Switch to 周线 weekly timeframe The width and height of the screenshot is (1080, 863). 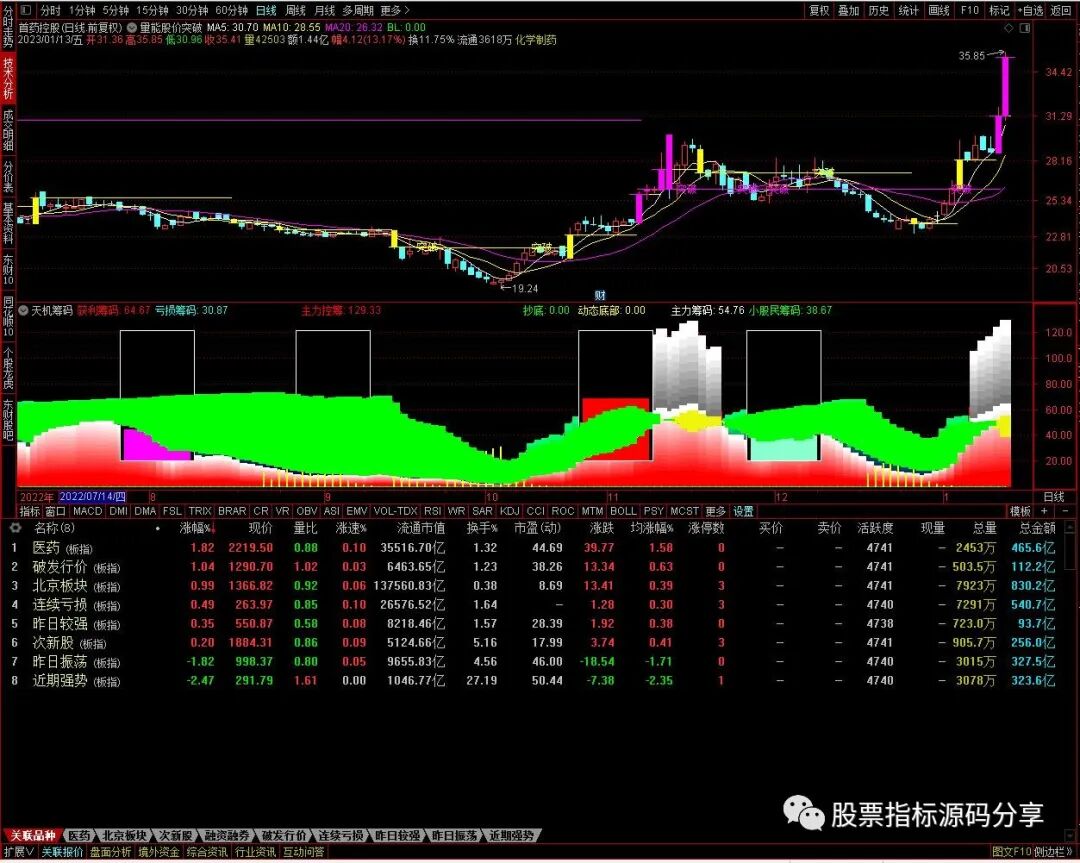tap(295, 10)
